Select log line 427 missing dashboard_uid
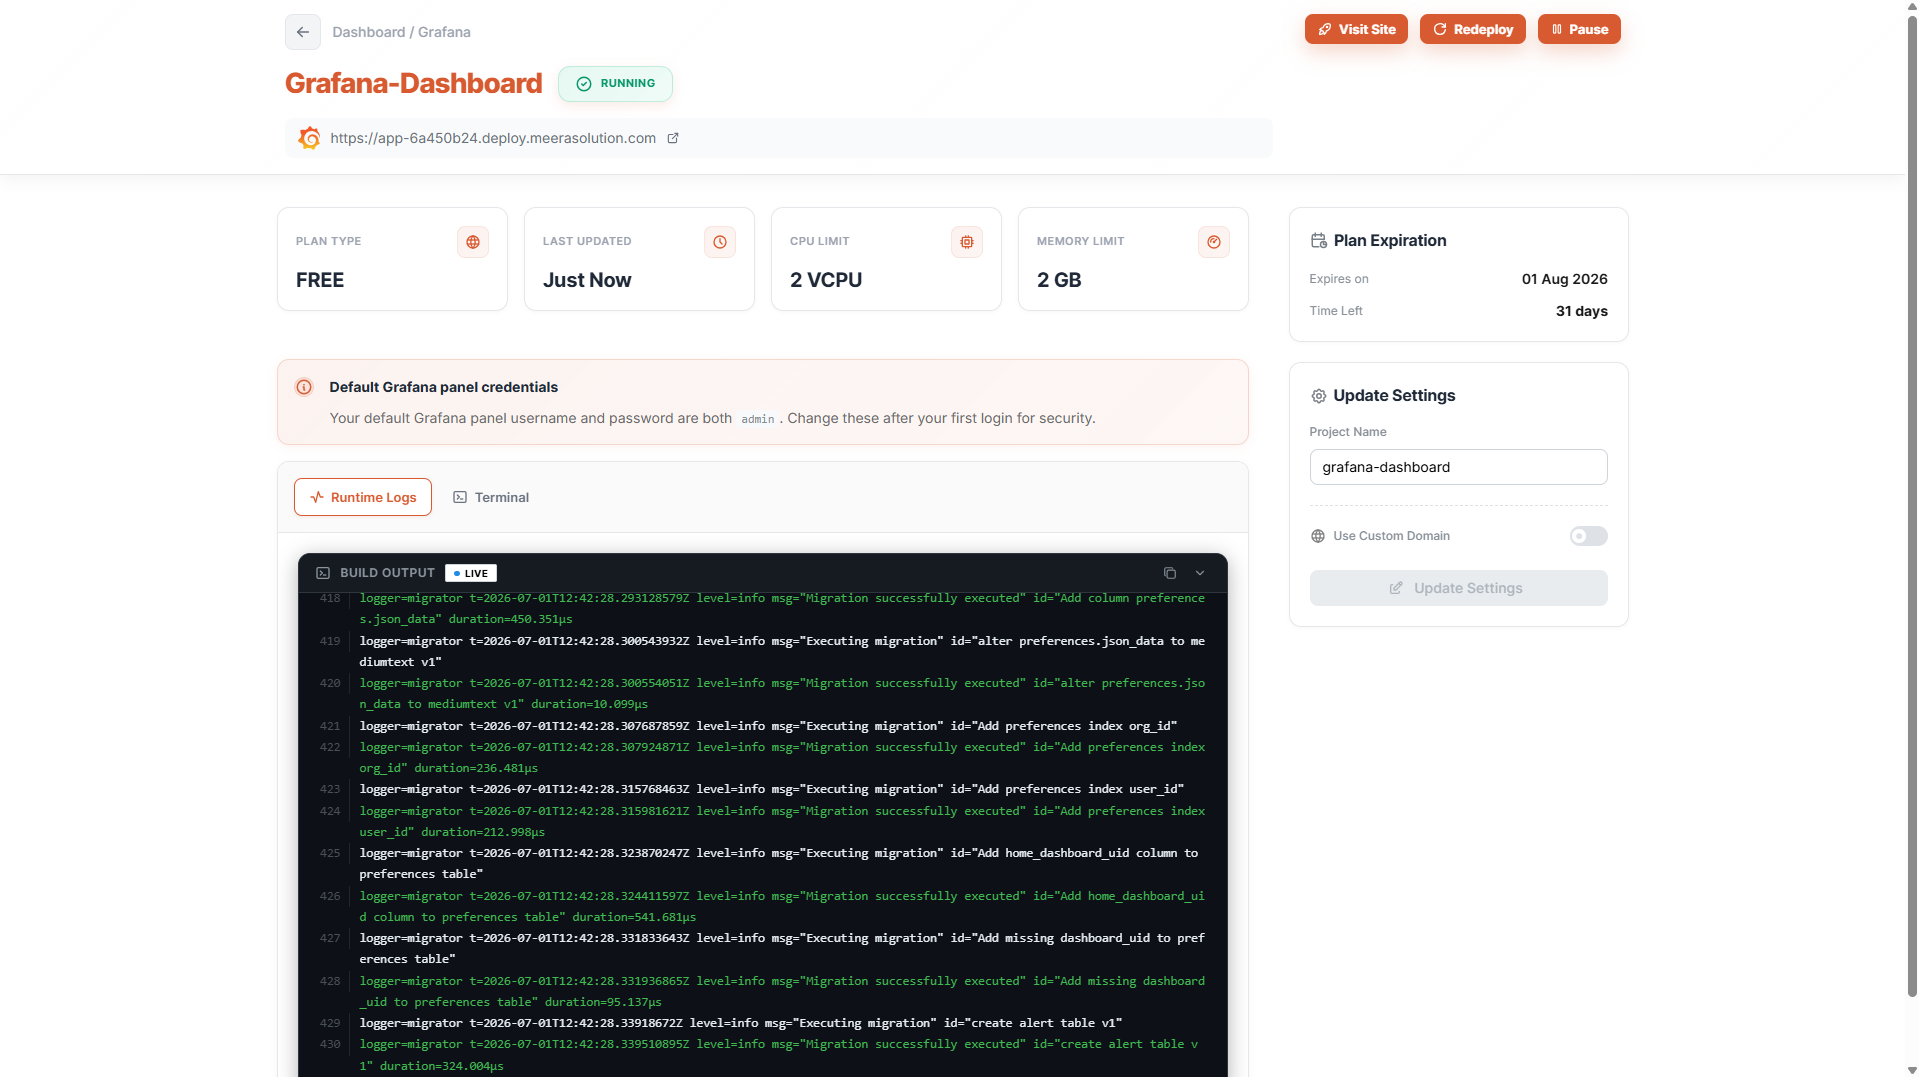Screen dimensions: 1919x1077 click(782, 948)
